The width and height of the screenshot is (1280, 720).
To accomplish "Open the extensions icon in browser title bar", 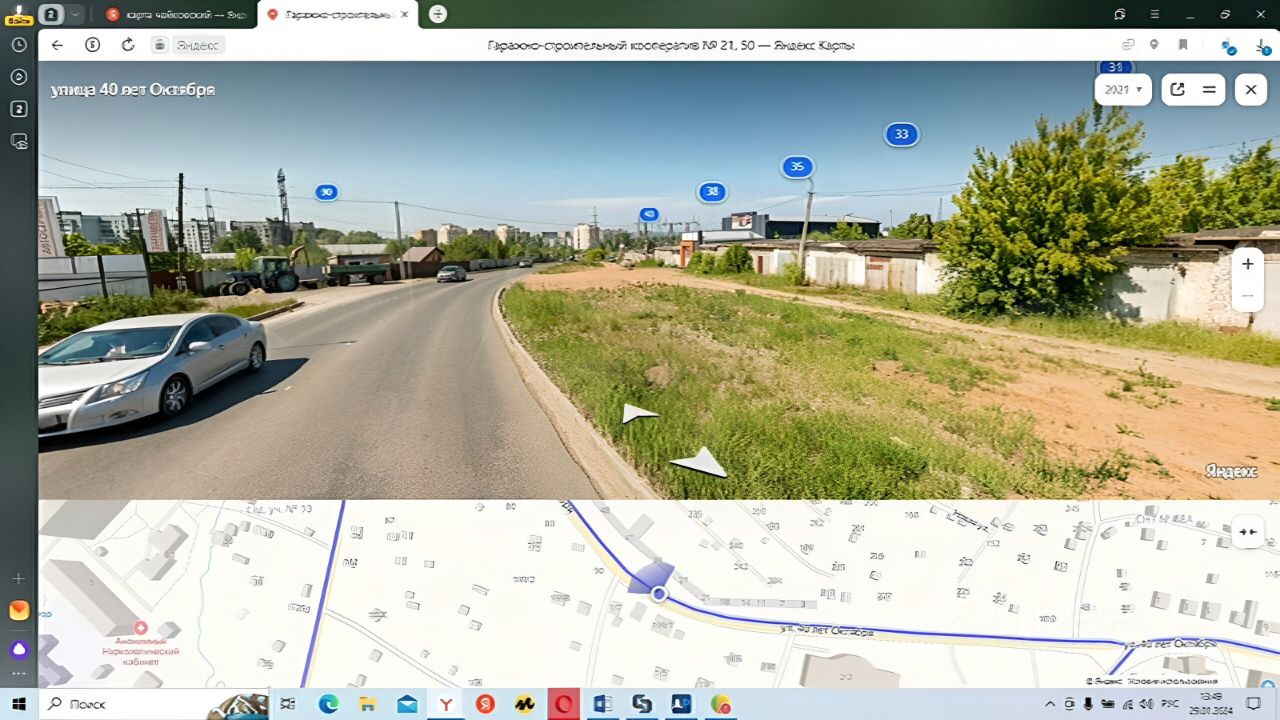I will pos(1120,14).
